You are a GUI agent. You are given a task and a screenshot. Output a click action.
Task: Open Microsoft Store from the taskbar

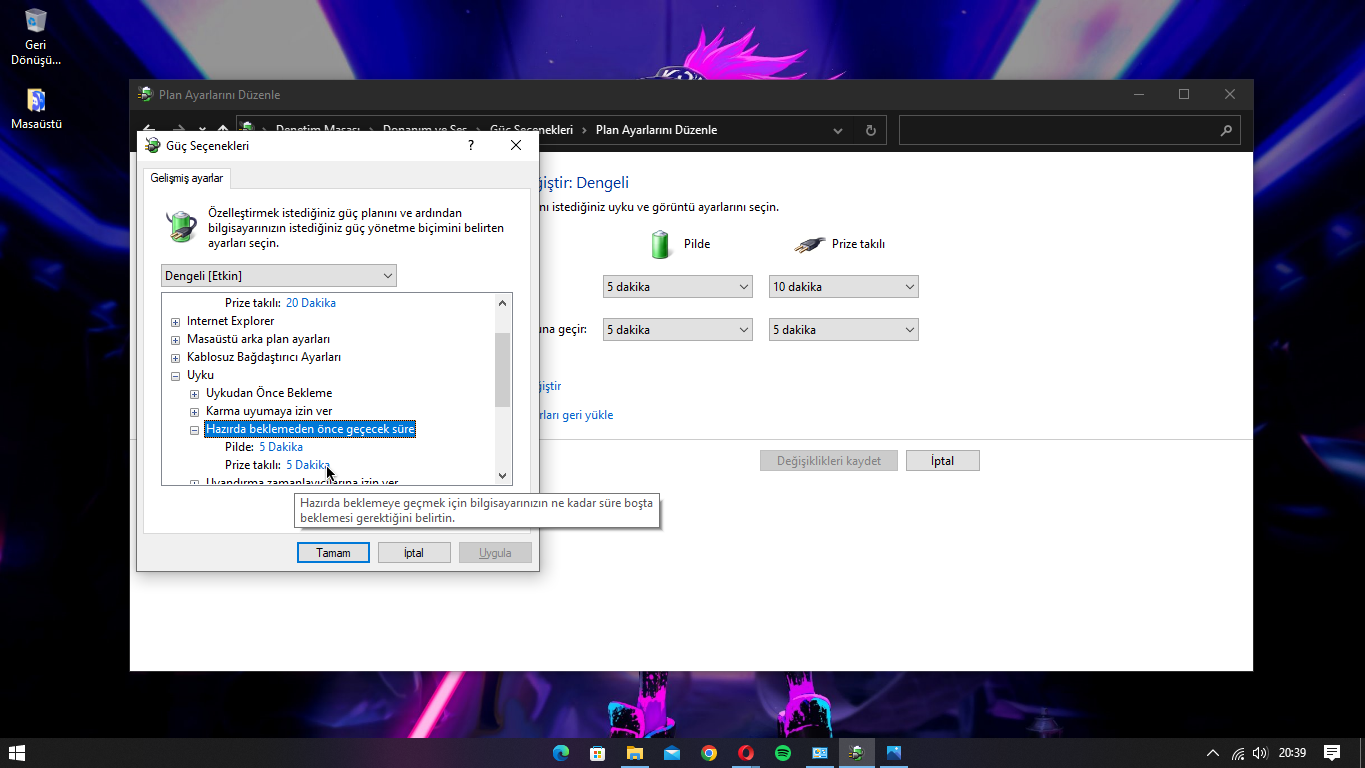point(597,753)
